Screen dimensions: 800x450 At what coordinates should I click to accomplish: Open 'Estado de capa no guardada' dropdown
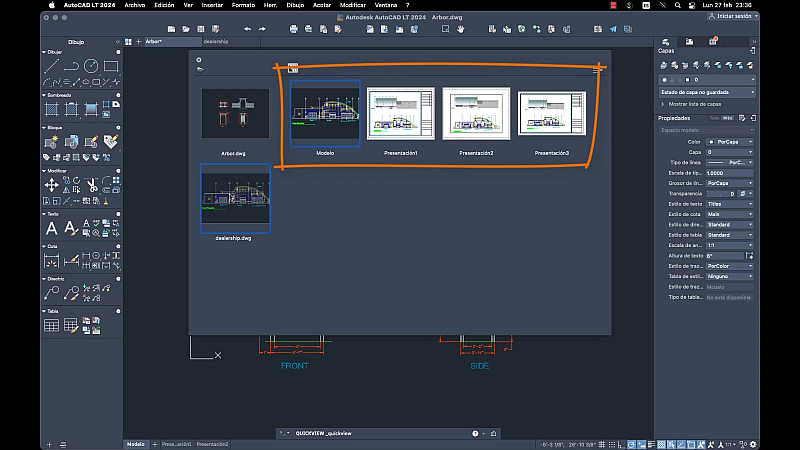click(x=707, y=92)
